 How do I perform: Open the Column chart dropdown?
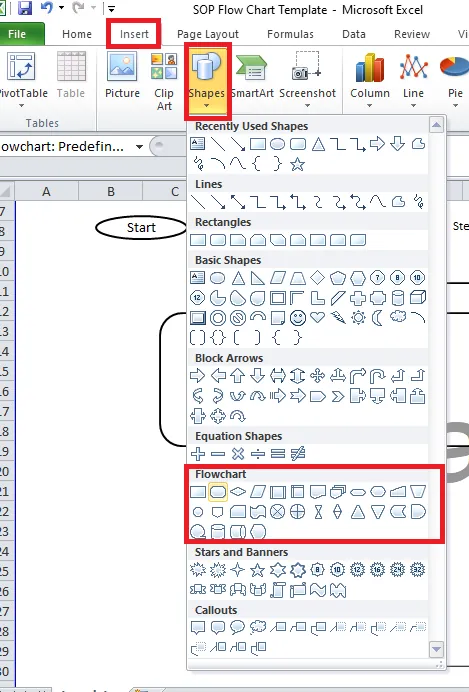click(x=370, y=80)
